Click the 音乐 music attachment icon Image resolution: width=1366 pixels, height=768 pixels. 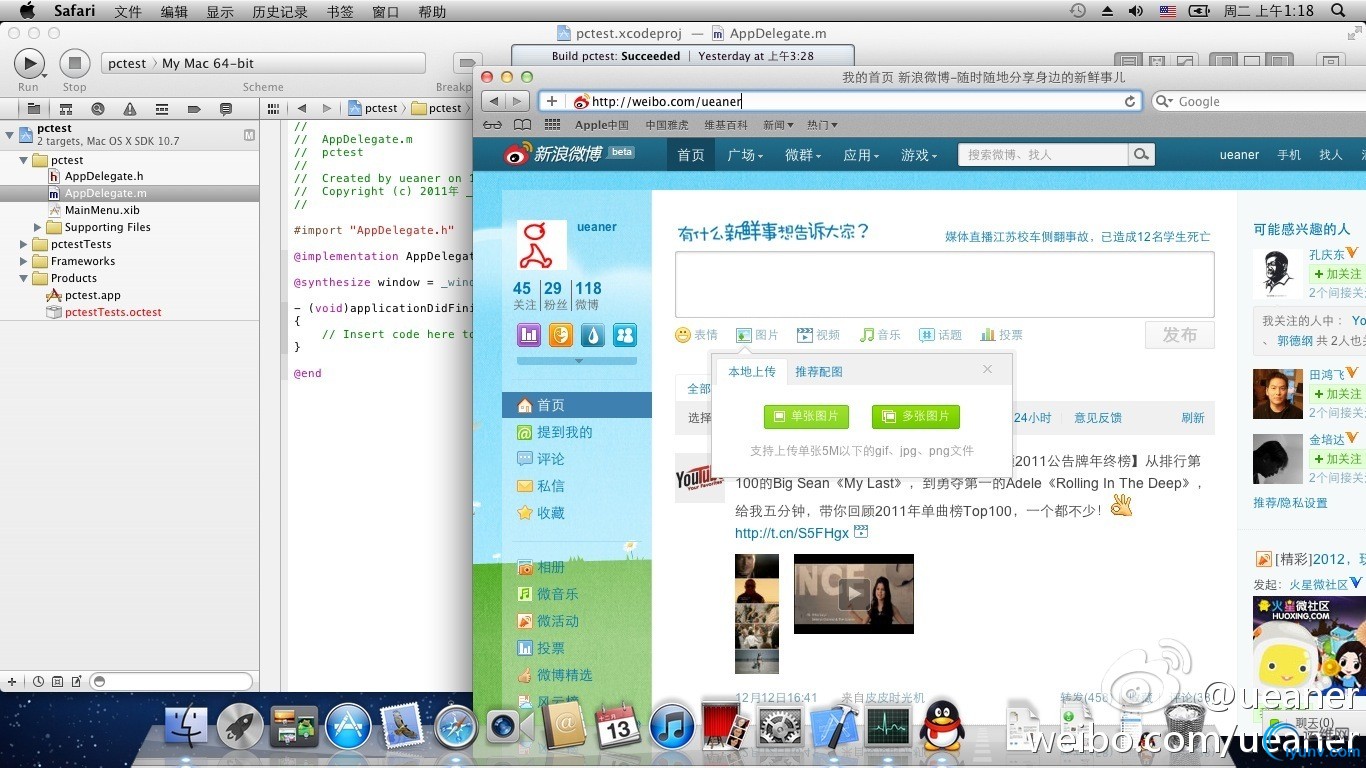coord(867,335)
